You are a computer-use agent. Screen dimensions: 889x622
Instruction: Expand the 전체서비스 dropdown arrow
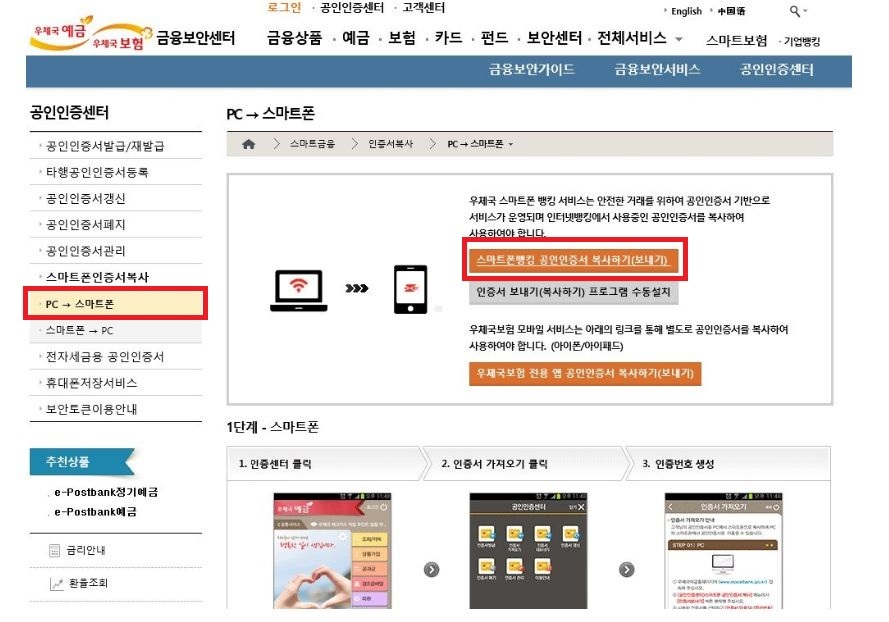click(x=679, y=39)
